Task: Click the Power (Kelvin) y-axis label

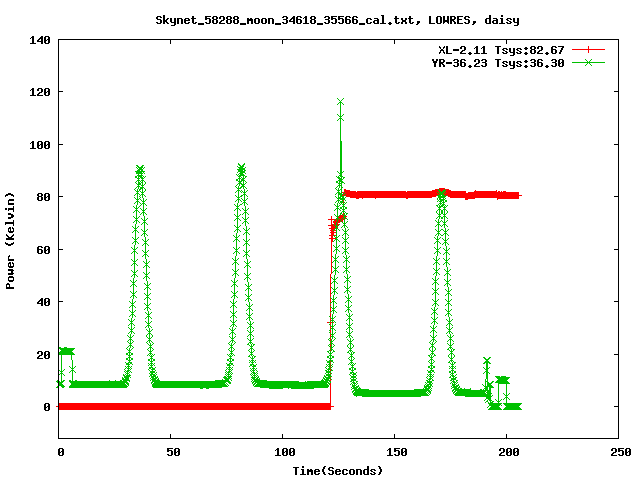Action: tap(10, 241)
